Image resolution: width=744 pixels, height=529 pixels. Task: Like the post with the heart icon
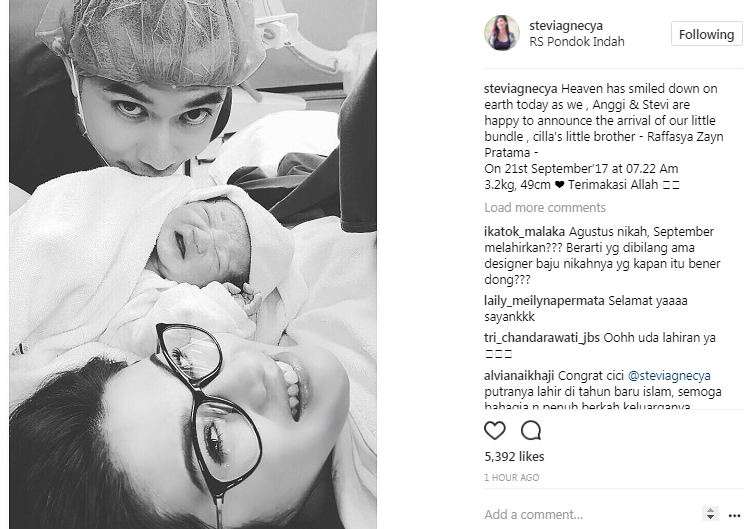(494, 430)
